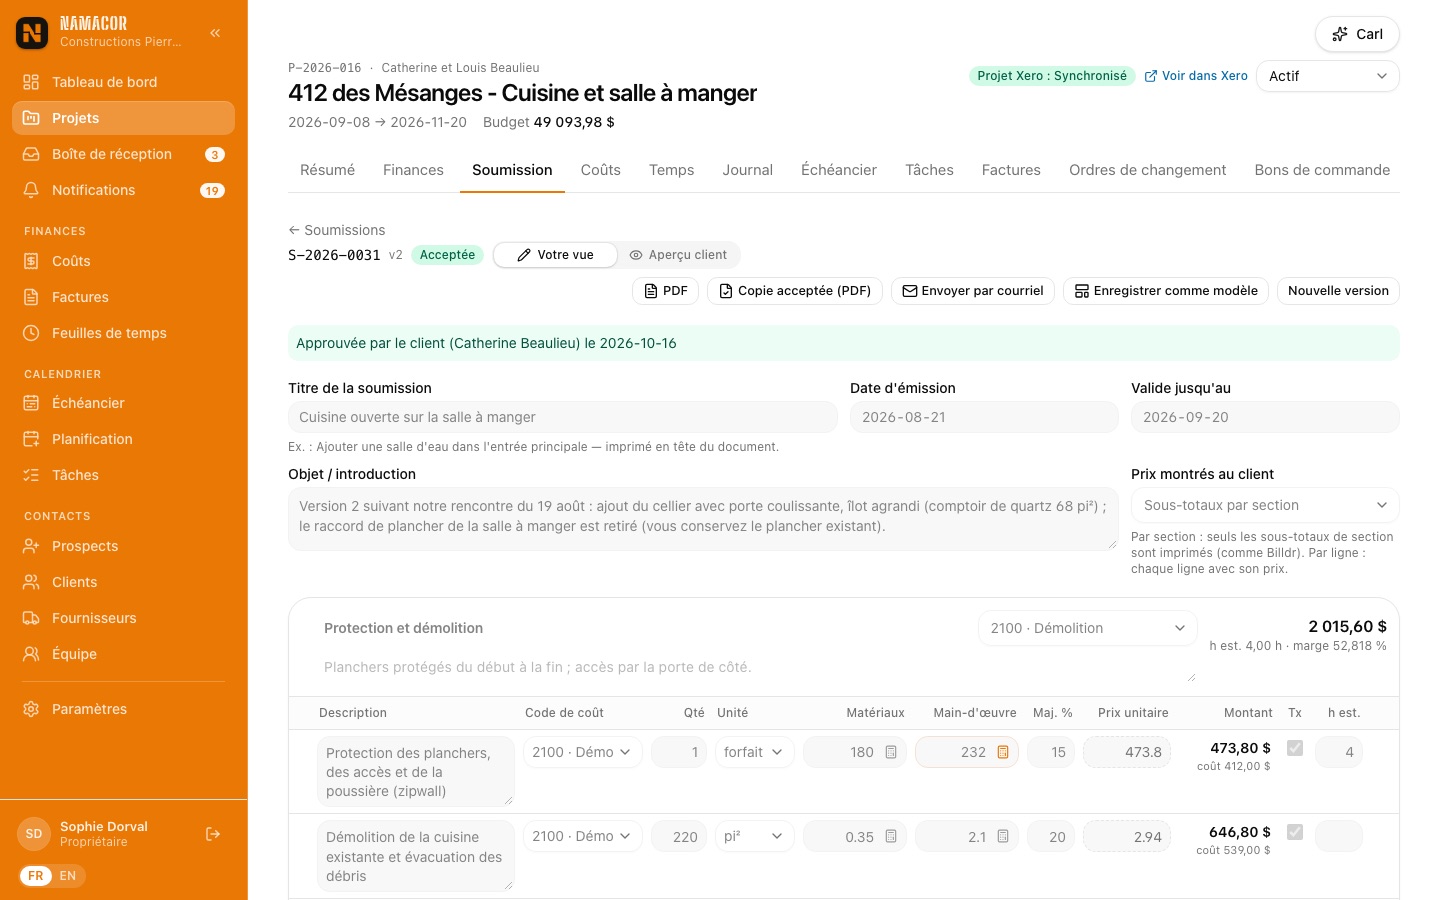1440x900 pixels.
Task: Open the Sous-totaux par section dropdown
Action: [1265, 505]
